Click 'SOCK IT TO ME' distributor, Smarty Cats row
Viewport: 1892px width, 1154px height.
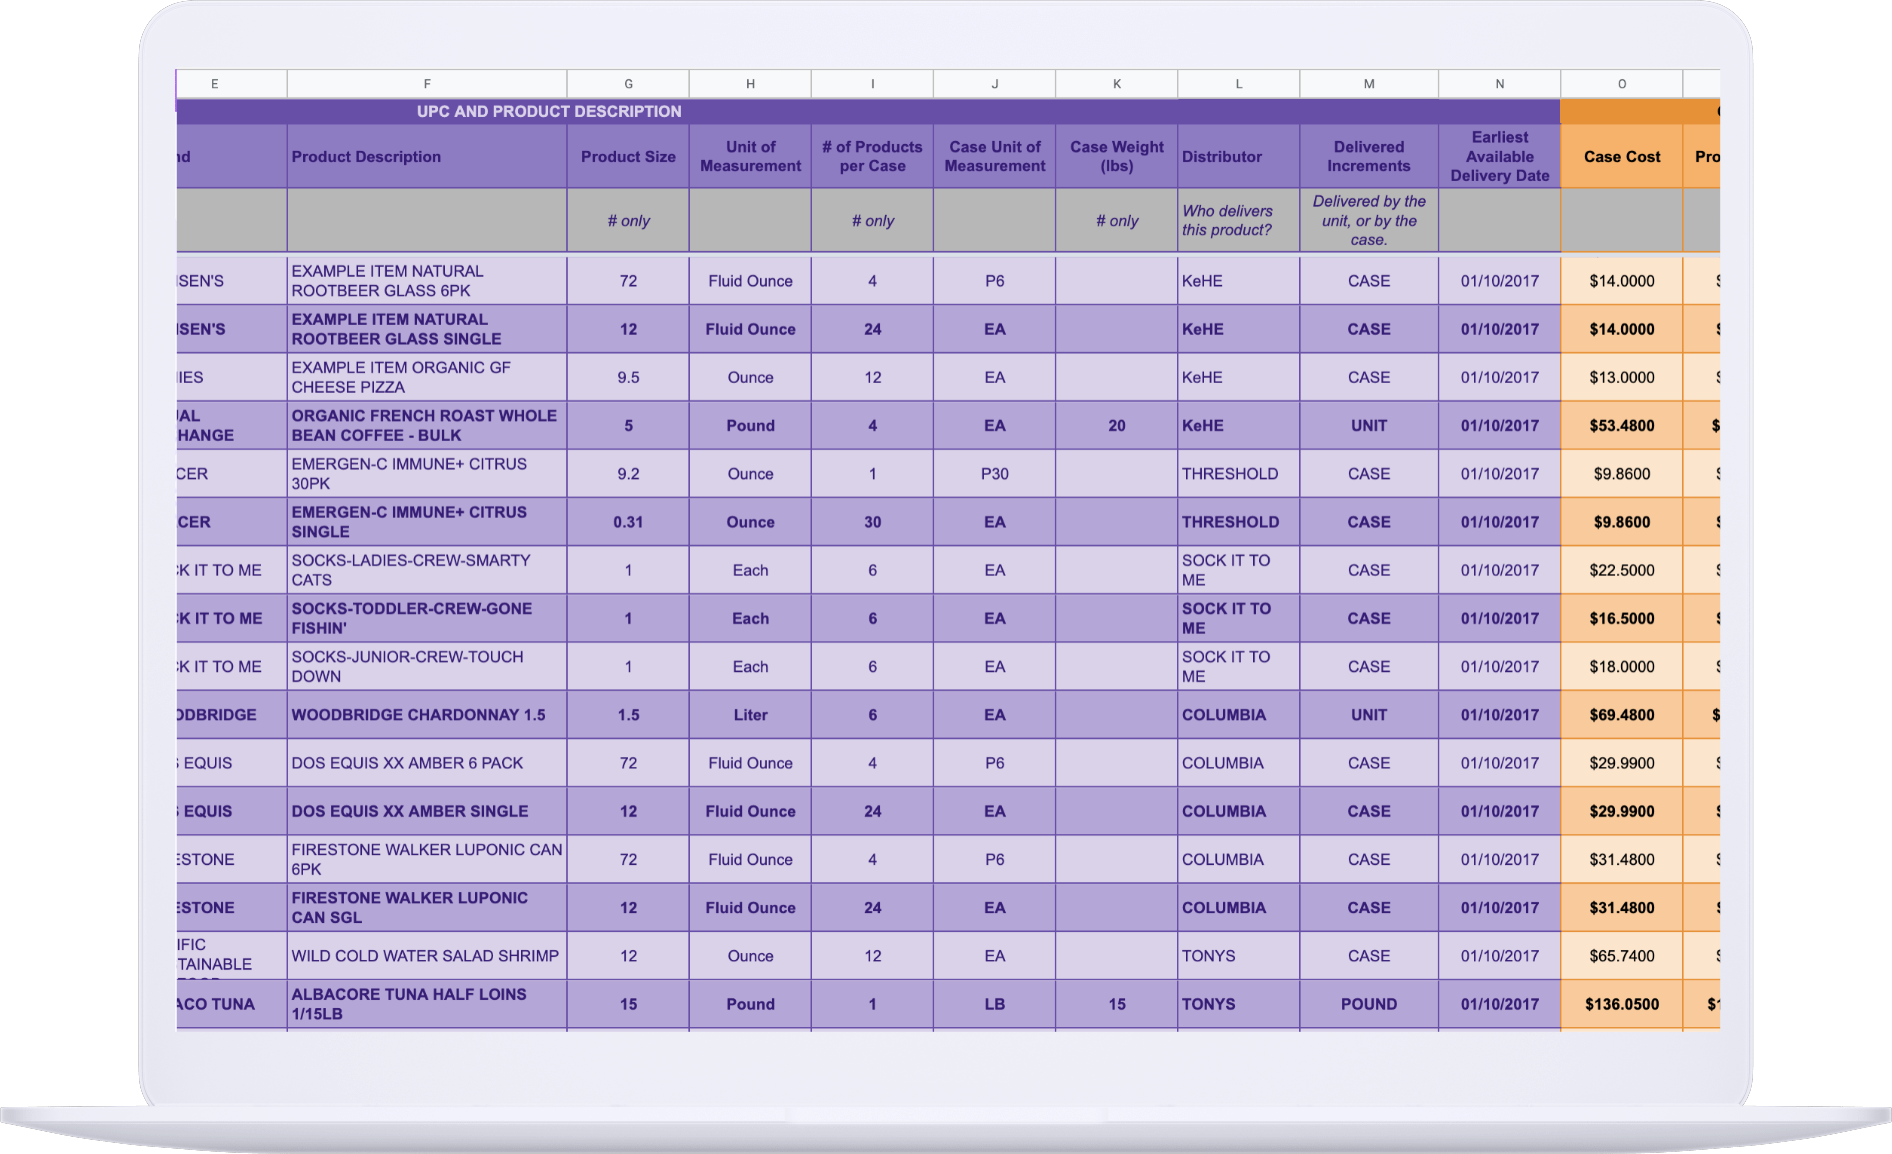coord(1239,570)
